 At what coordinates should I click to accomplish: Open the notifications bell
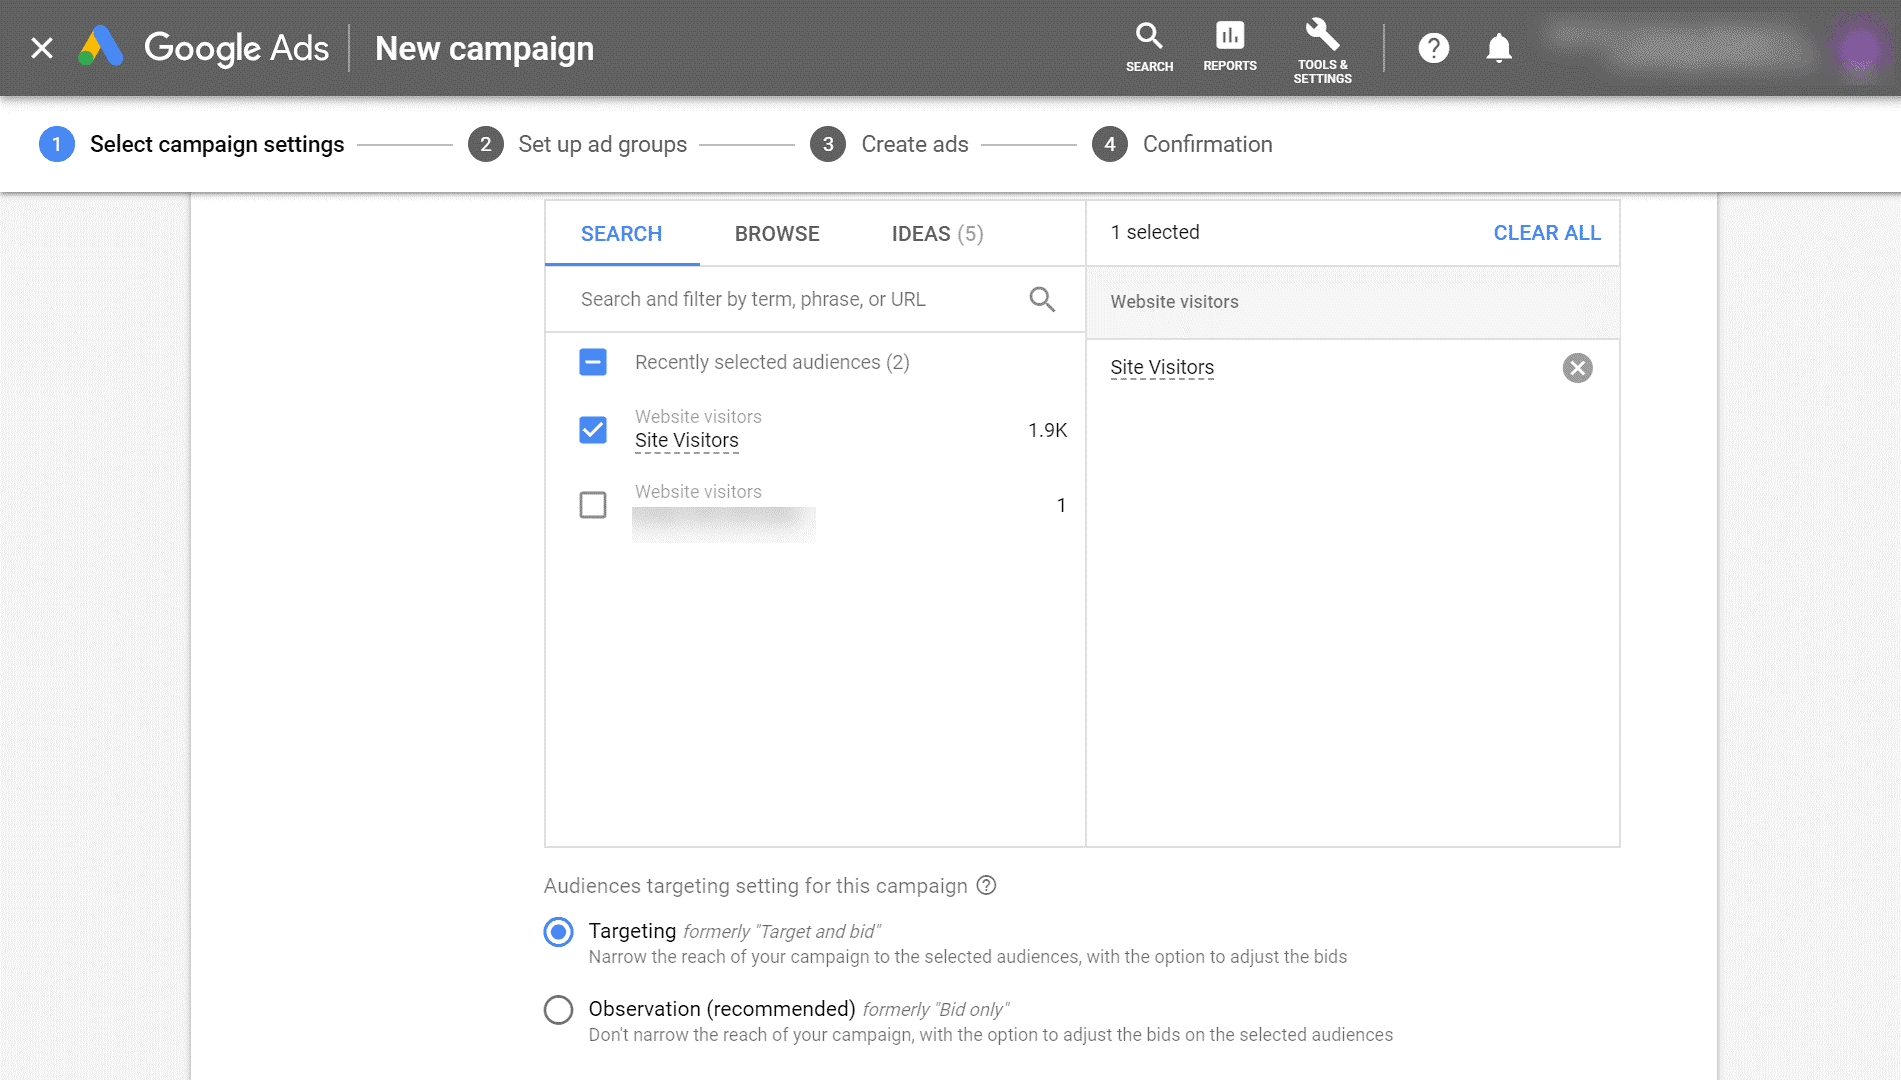[x=1498, y=48]
